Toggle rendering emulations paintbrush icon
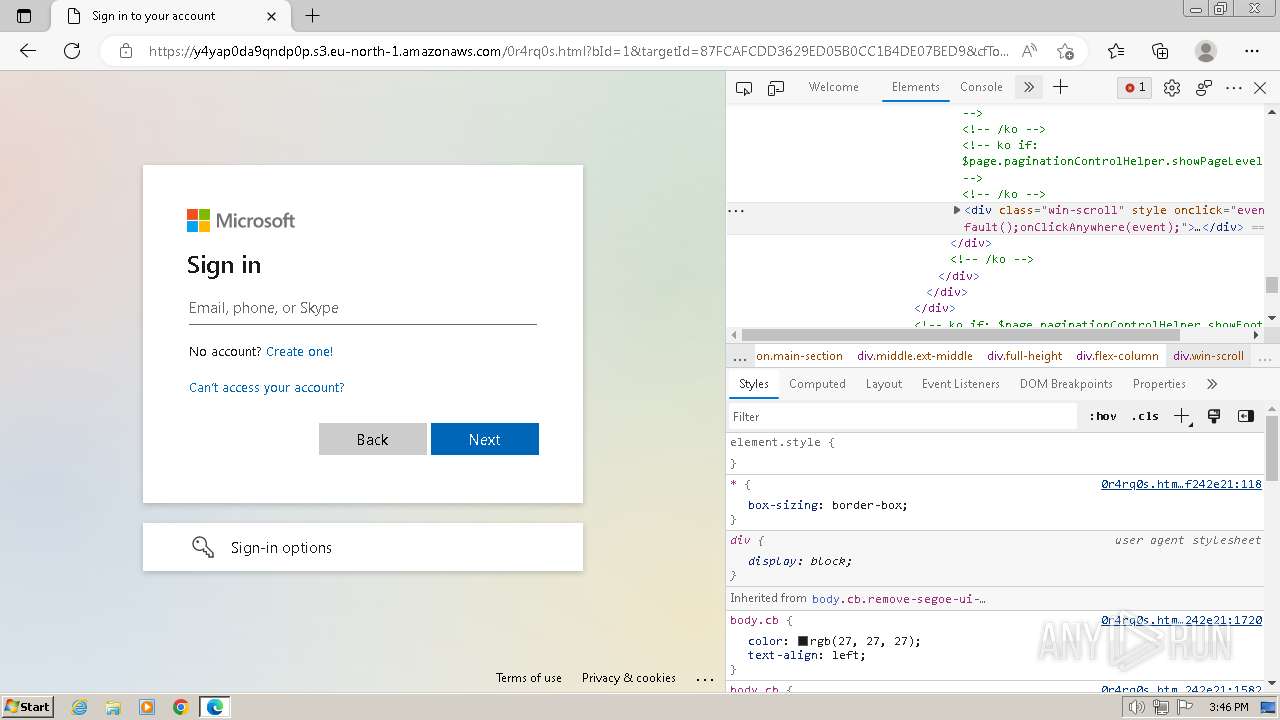 1214,417
